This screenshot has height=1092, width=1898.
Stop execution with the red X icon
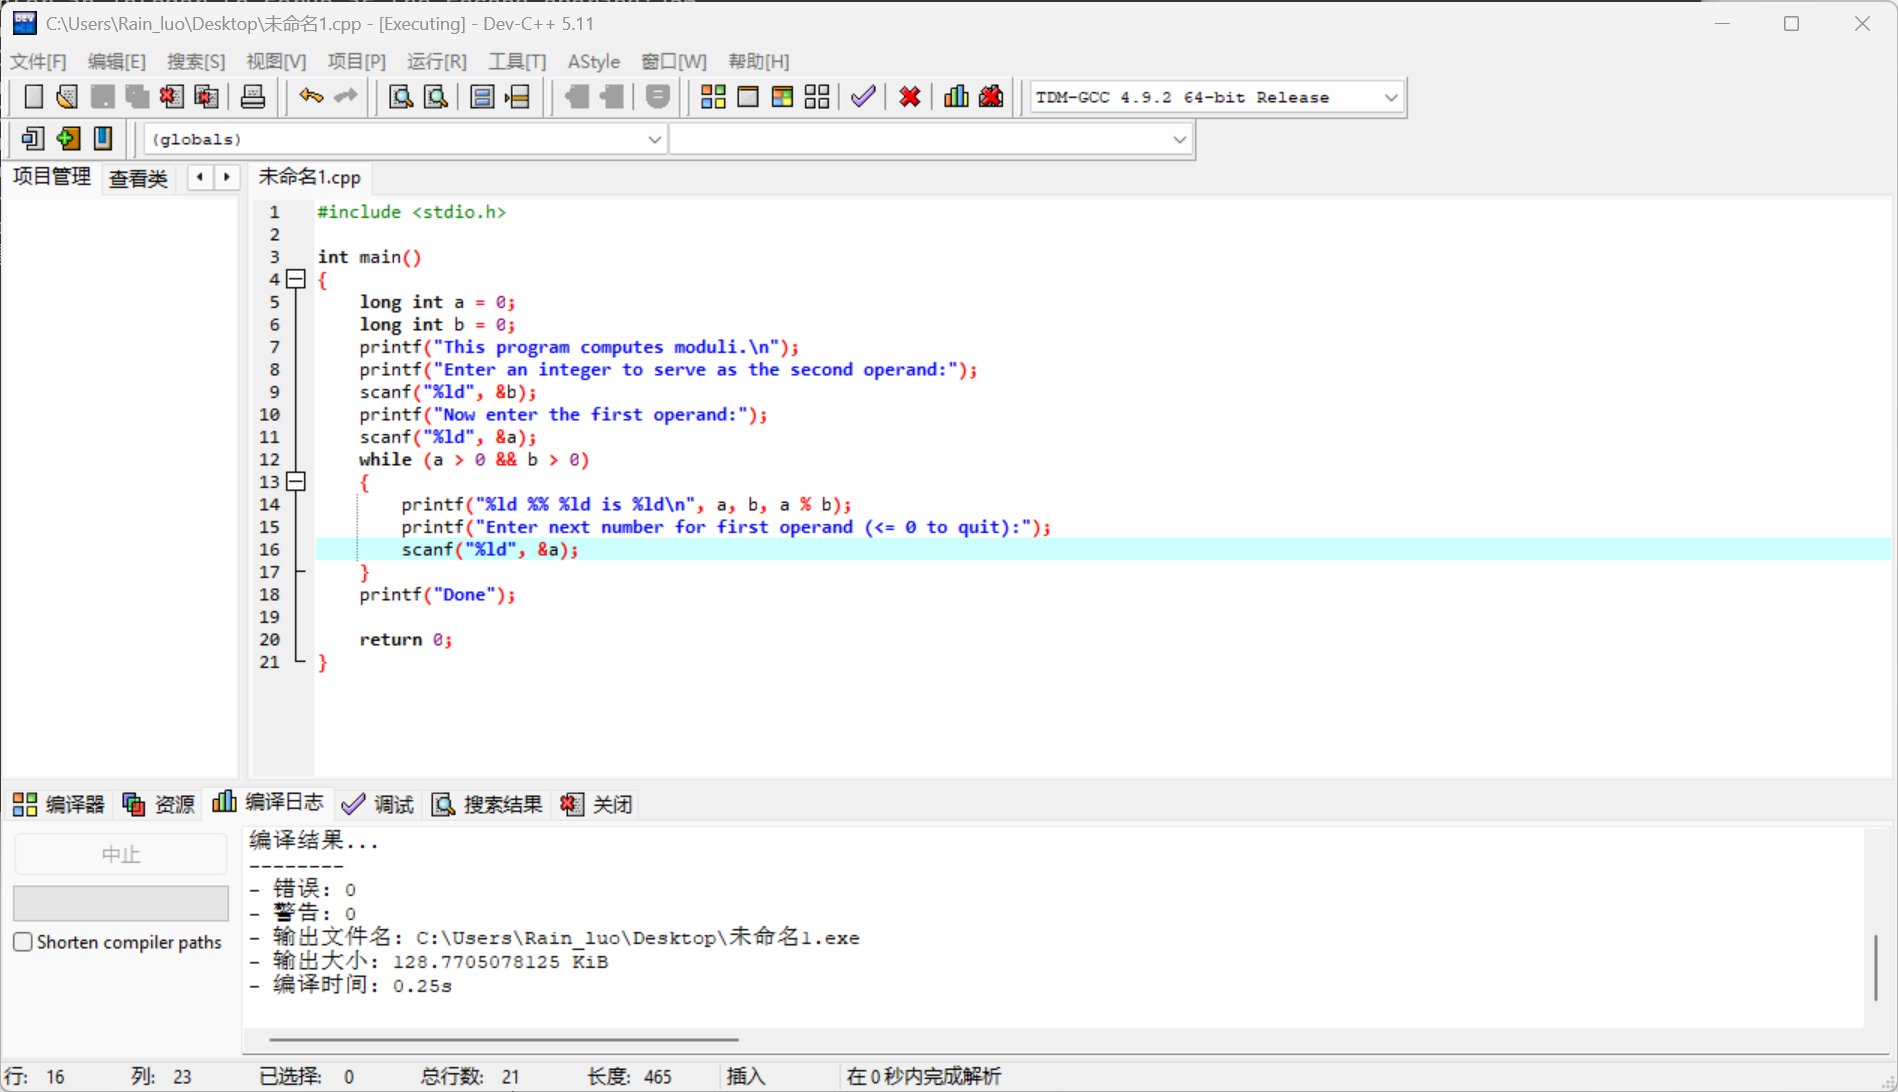coord(910,97)
